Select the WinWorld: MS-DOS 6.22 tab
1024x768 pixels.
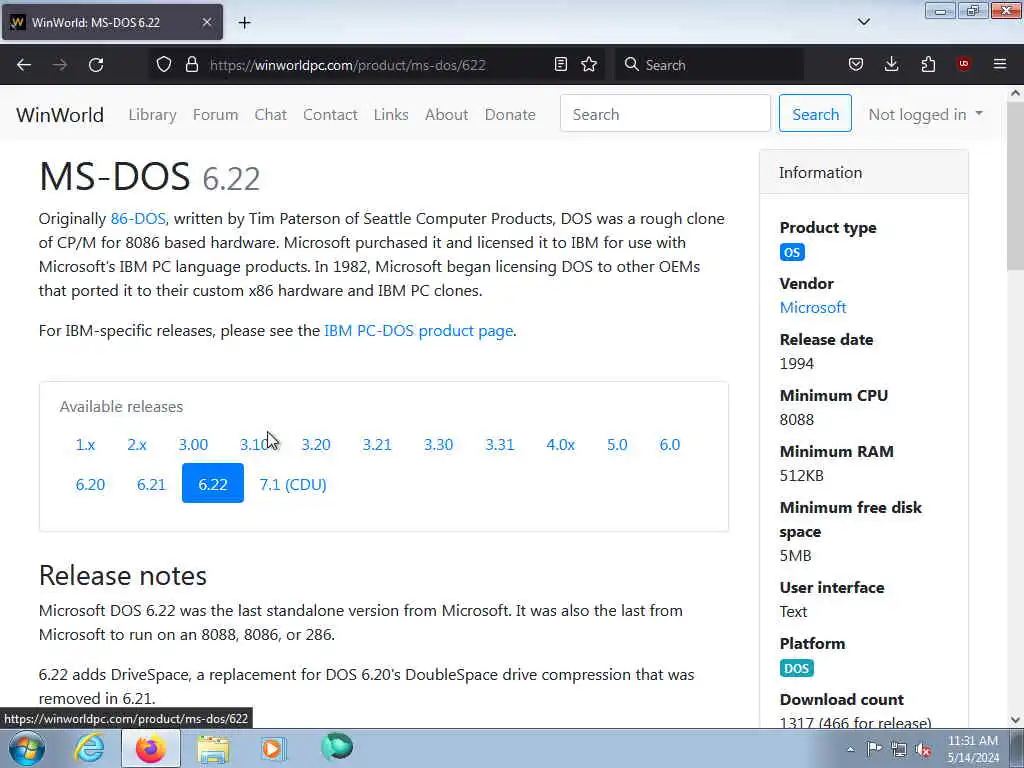click(x=112, y=22)
